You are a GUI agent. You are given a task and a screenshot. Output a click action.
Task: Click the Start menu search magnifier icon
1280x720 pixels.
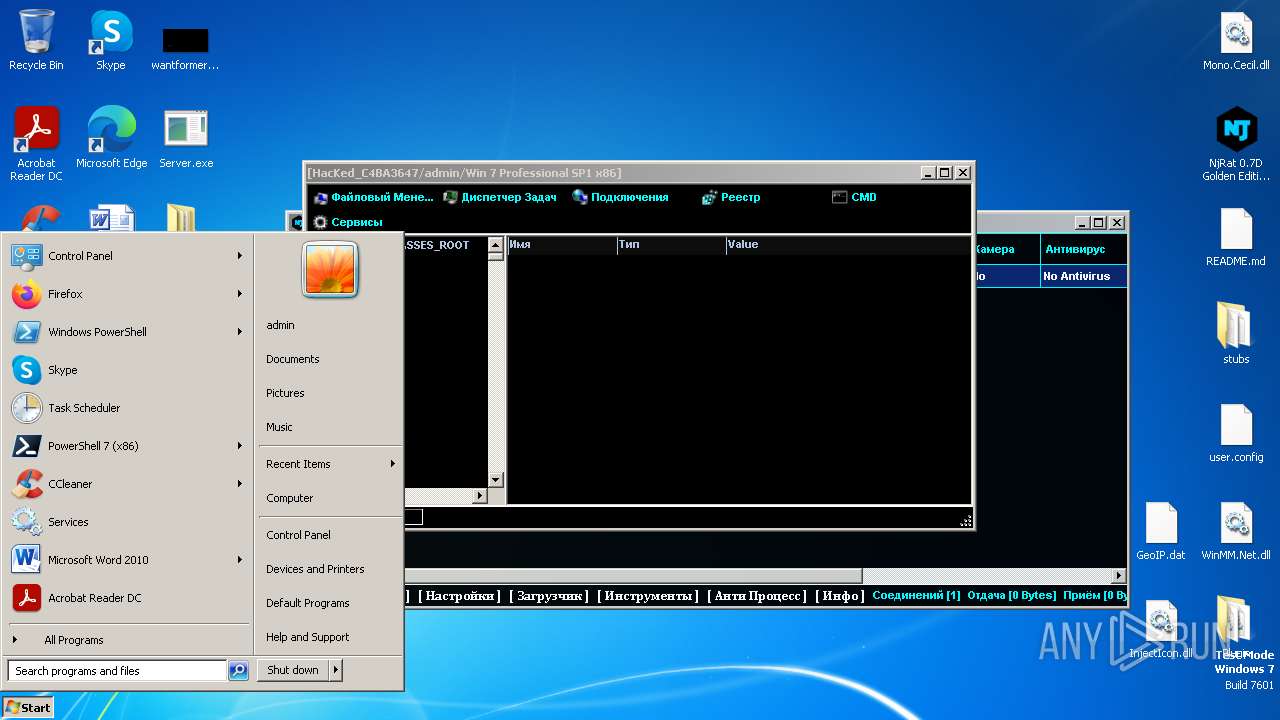(238, 671)
